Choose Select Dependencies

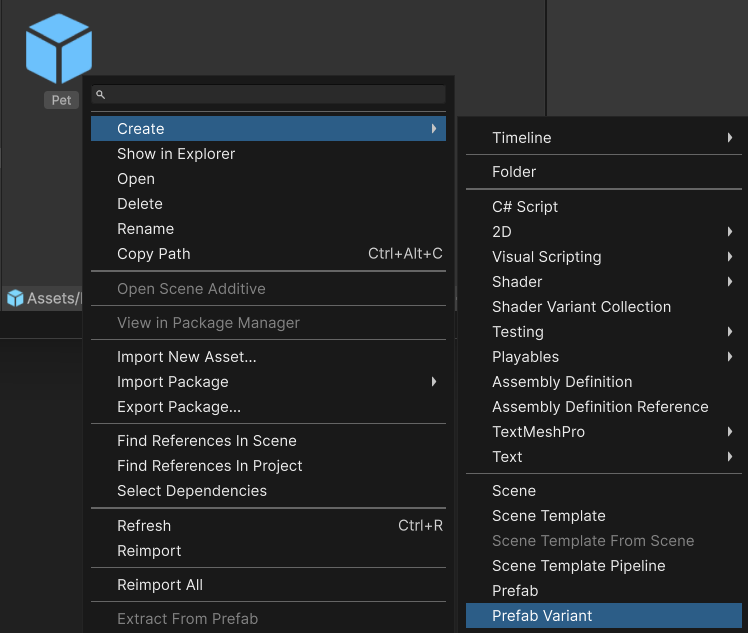pos(268,491)
